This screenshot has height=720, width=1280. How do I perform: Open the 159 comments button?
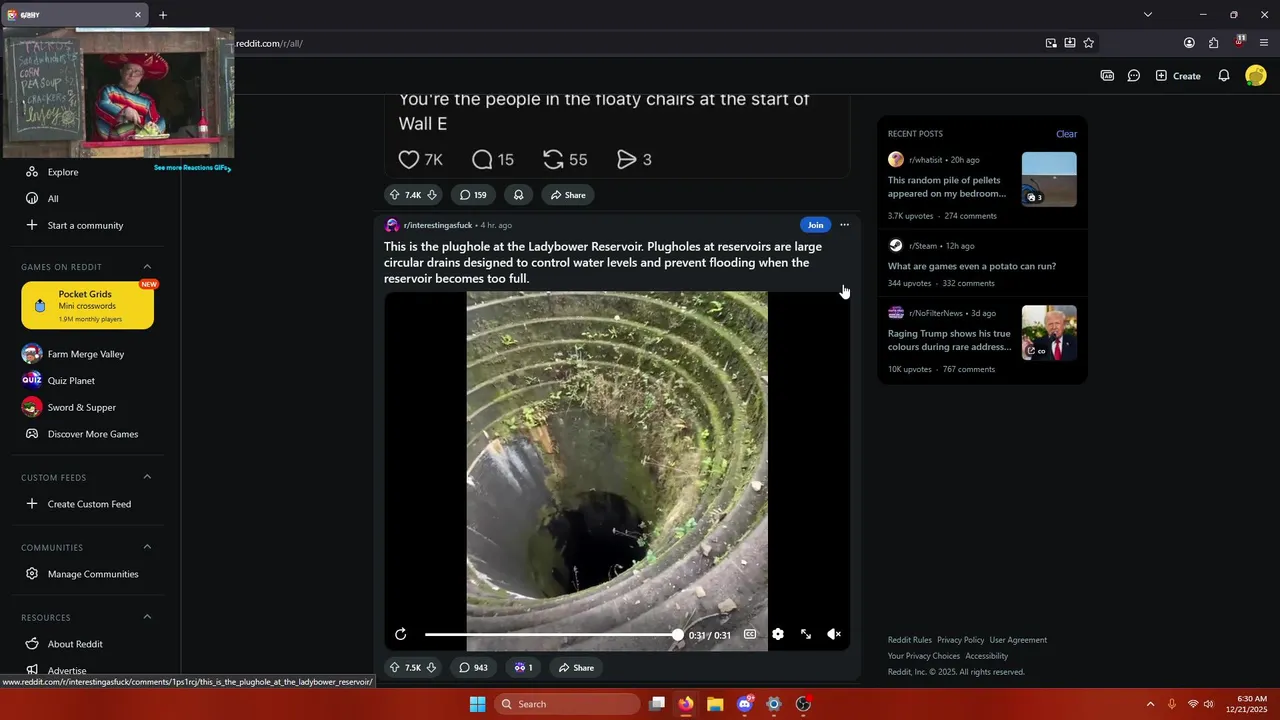473,195
